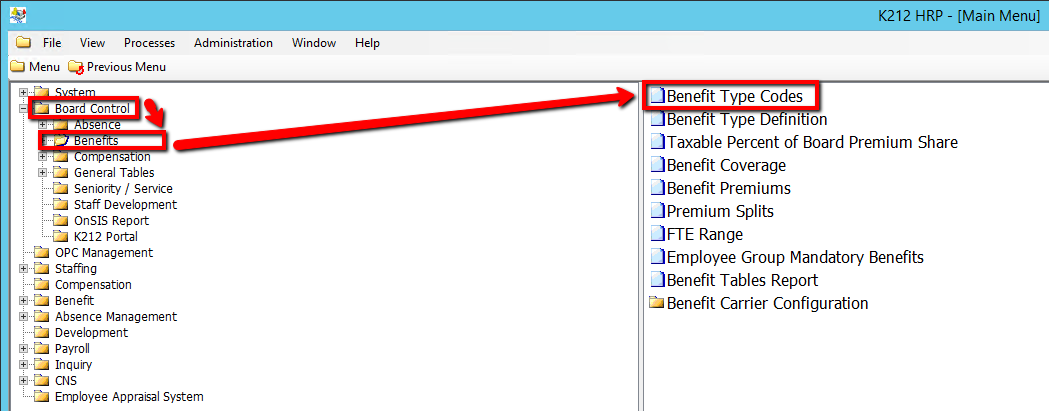1049x411 pixels.
Task: Expand the System tree node
Action: pos(24,93)
